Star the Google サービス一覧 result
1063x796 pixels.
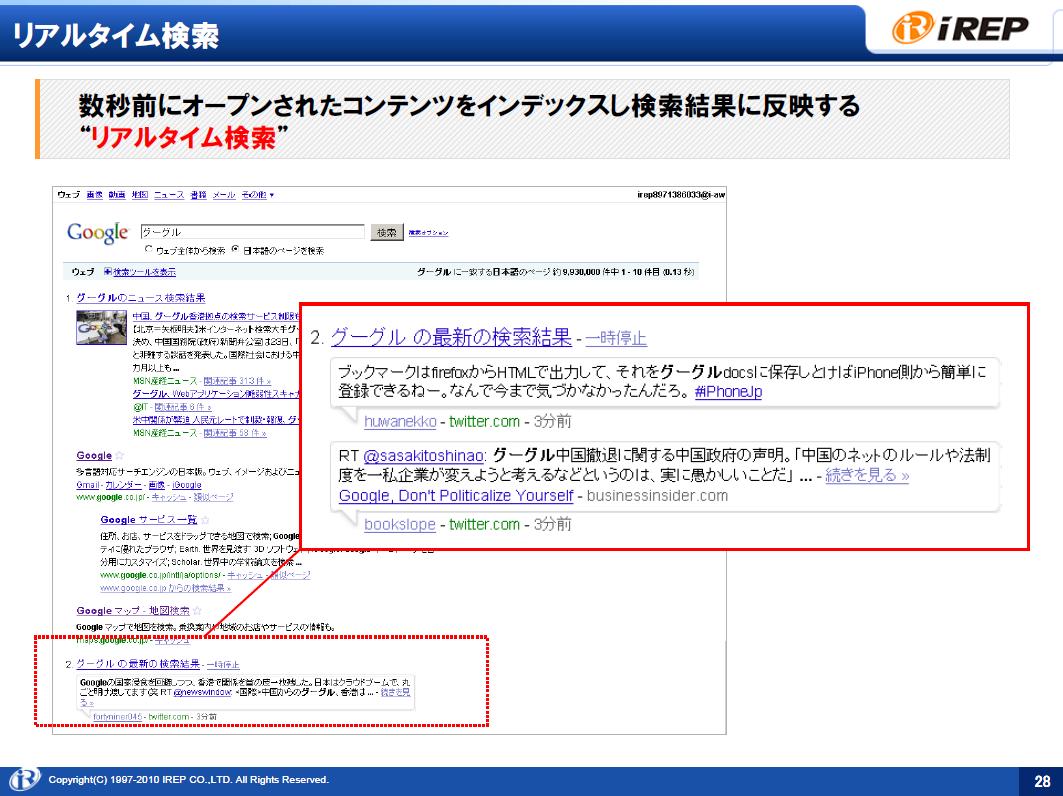pyautogui.click(x=205, y=520)
